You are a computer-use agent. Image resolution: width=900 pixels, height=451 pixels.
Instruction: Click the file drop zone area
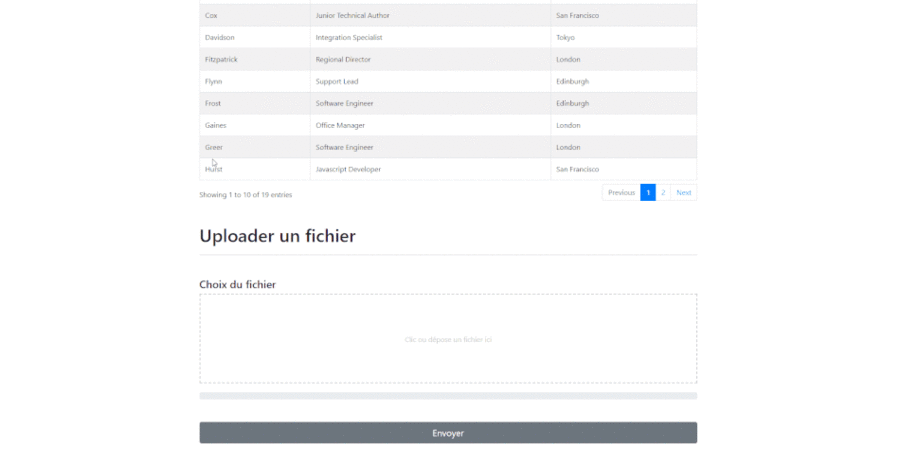click(x=448, y=339)
